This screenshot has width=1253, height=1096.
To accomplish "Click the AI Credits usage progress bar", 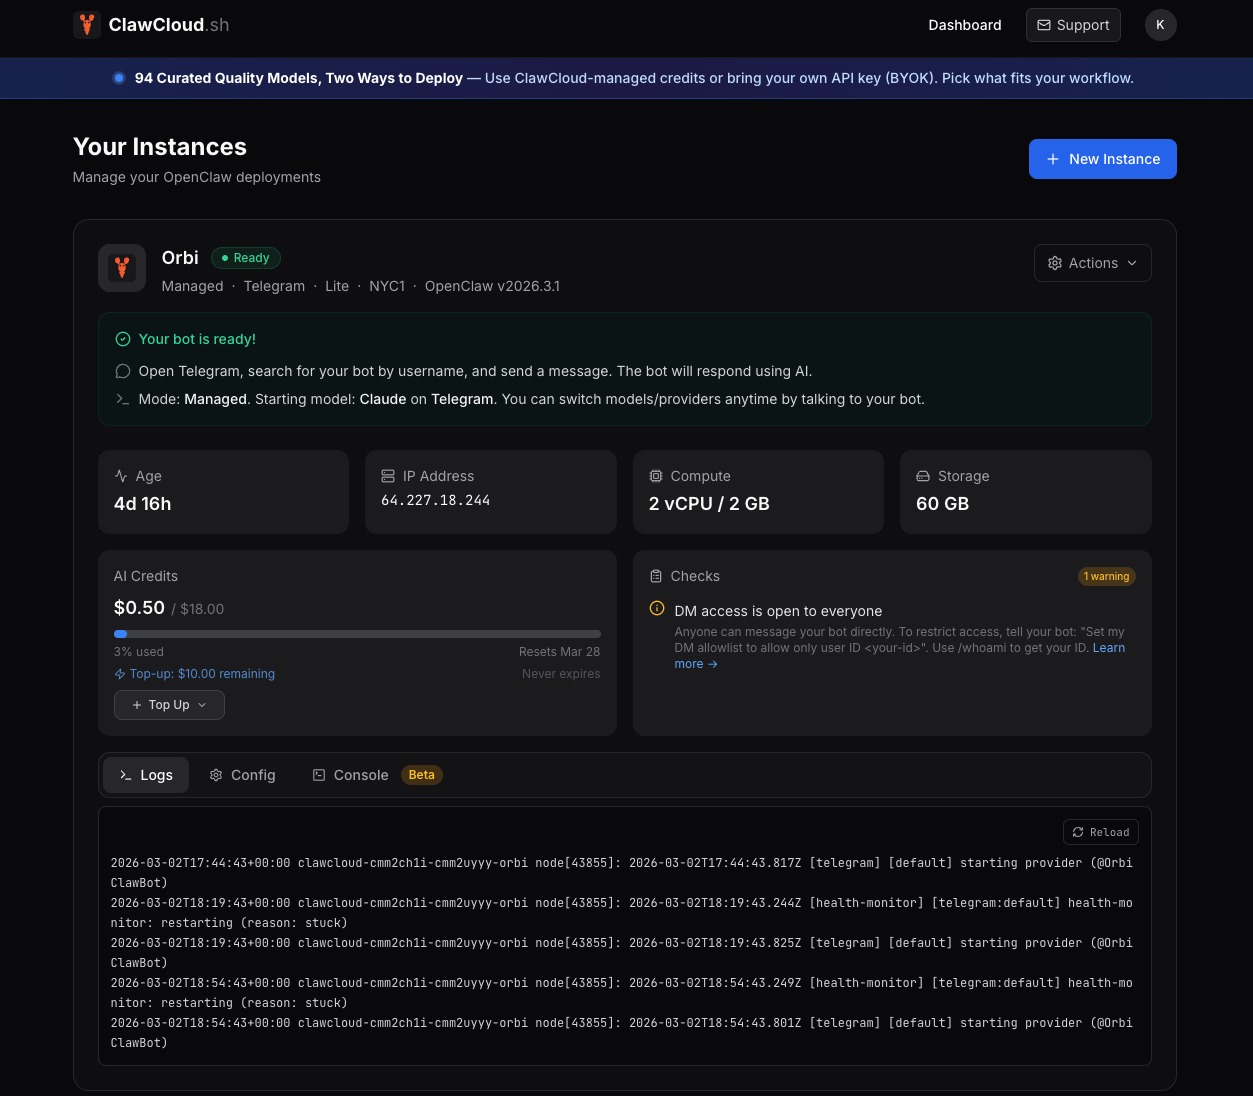I will 357,634.
